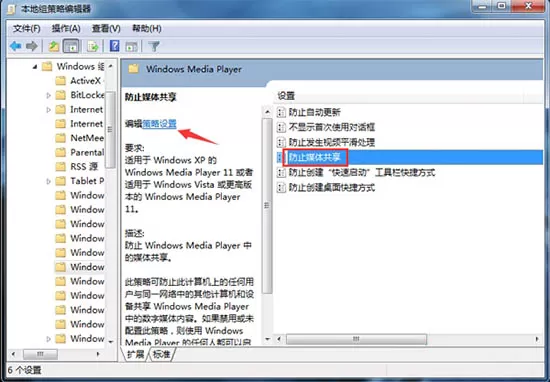Image resolution: width=550 pixels, height=382 pixels.
Task: Switch to the 标准 tab
Action: click(x=161, y=354)
